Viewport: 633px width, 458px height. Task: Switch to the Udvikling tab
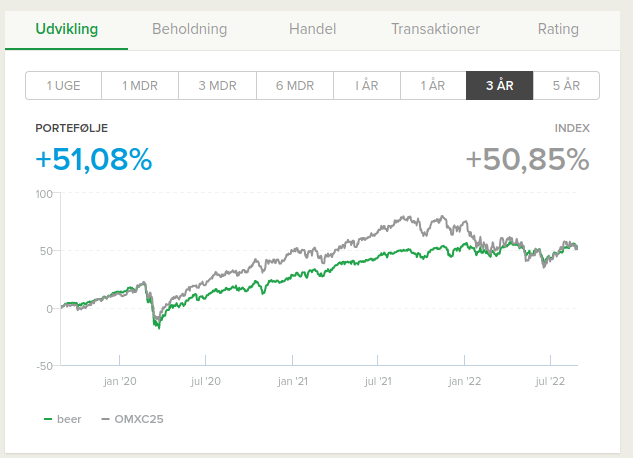coord(66,29)
